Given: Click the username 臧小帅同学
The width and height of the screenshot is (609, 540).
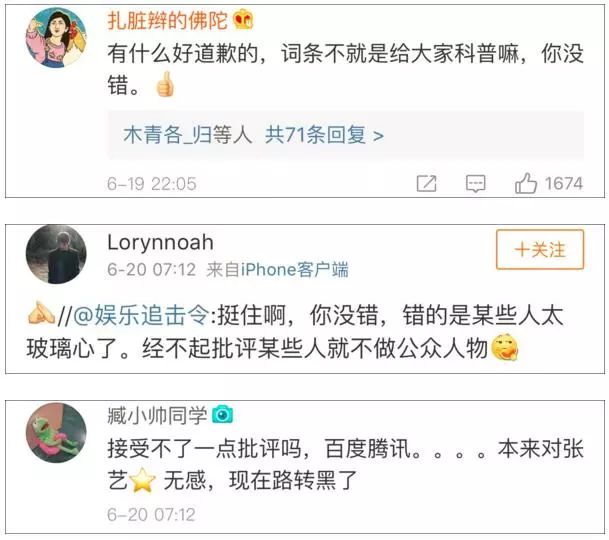Looking at the screenshot, I should pos(158,415).
